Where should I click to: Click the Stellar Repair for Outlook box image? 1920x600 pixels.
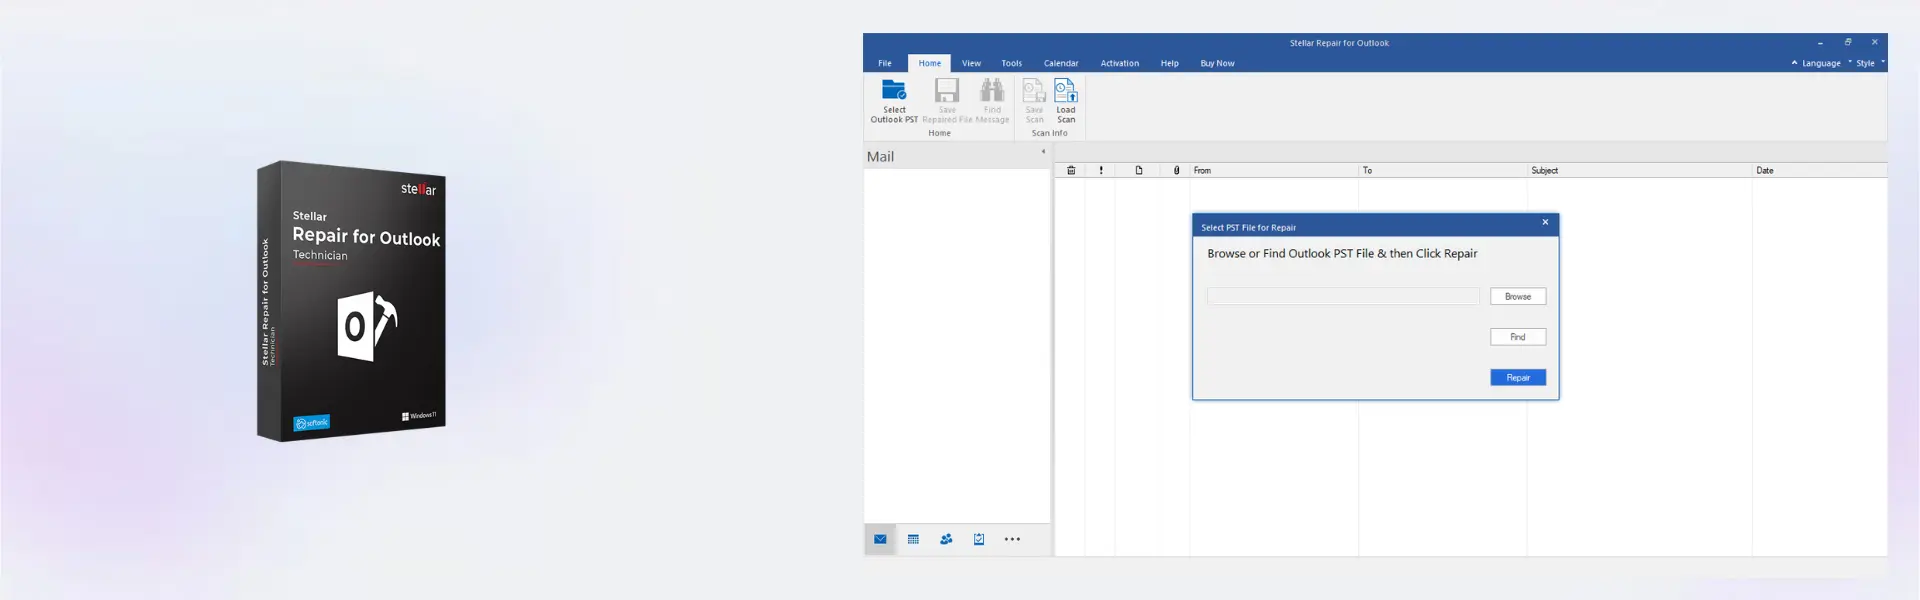[351, 300]
